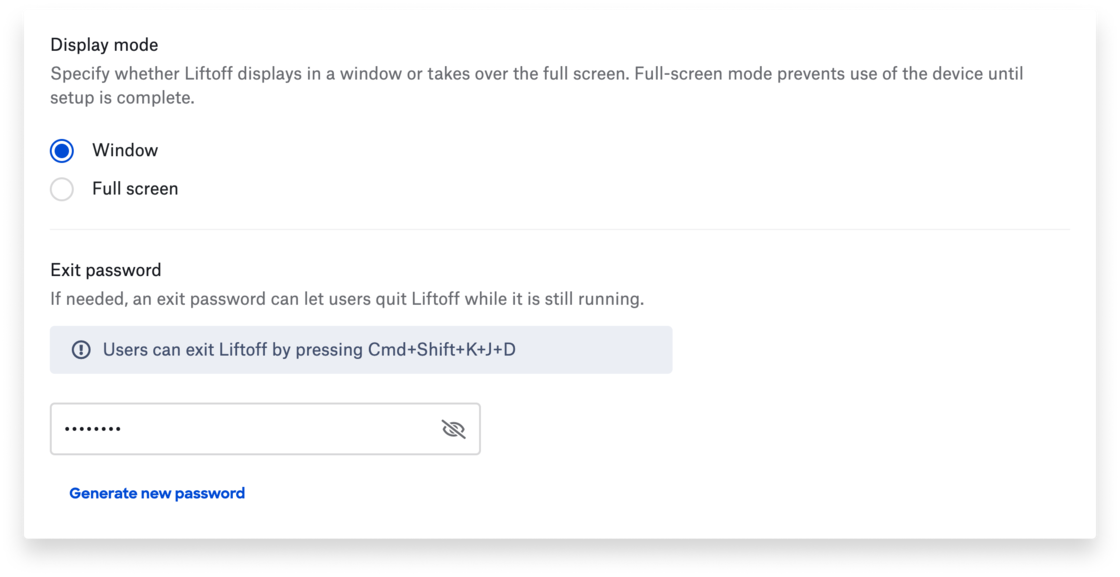Click Generate new password
Screen dimensions: 1120x577
point(157,492)
